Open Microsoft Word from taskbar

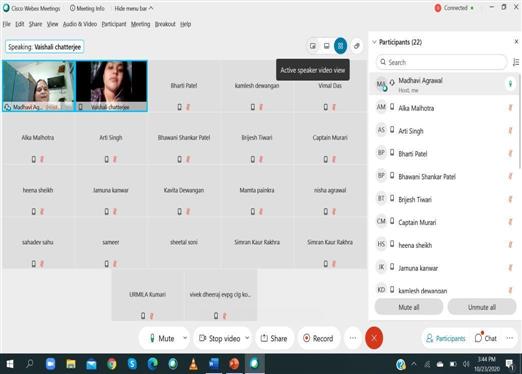tap(214, 364)
